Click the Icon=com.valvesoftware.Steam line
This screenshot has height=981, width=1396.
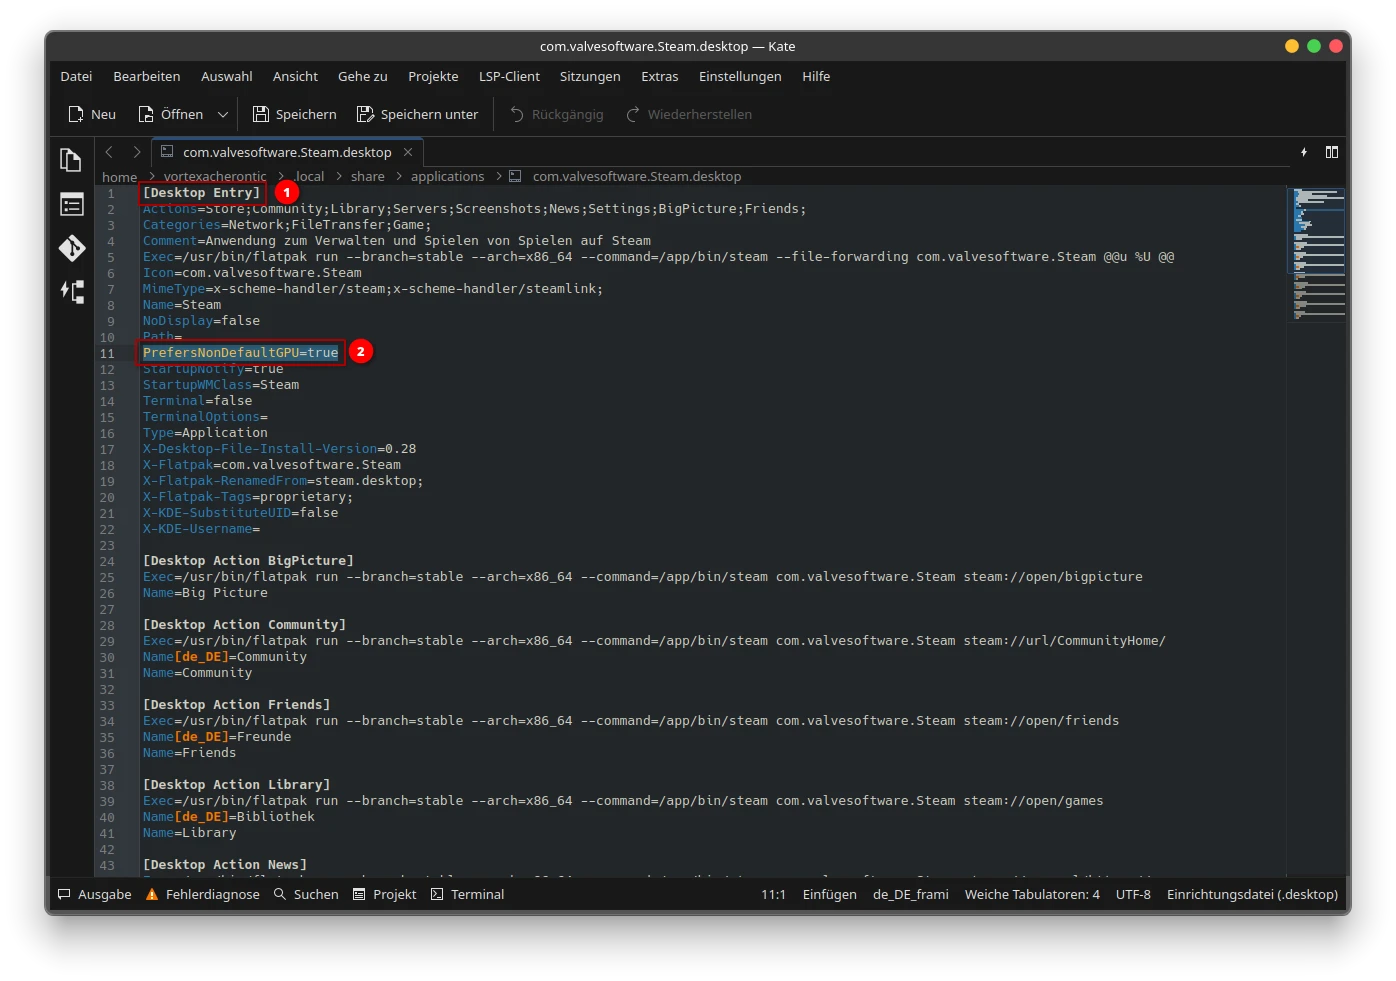point(252,273)
